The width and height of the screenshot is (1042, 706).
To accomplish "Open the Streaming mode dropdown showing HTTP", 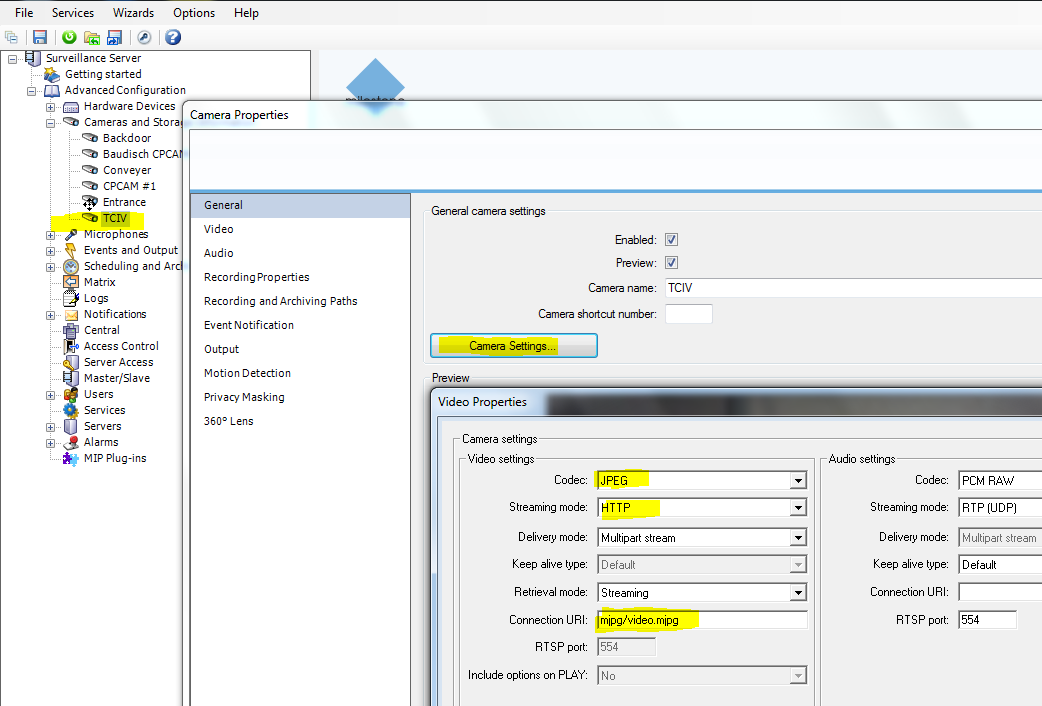I will [x=798, y=508].
